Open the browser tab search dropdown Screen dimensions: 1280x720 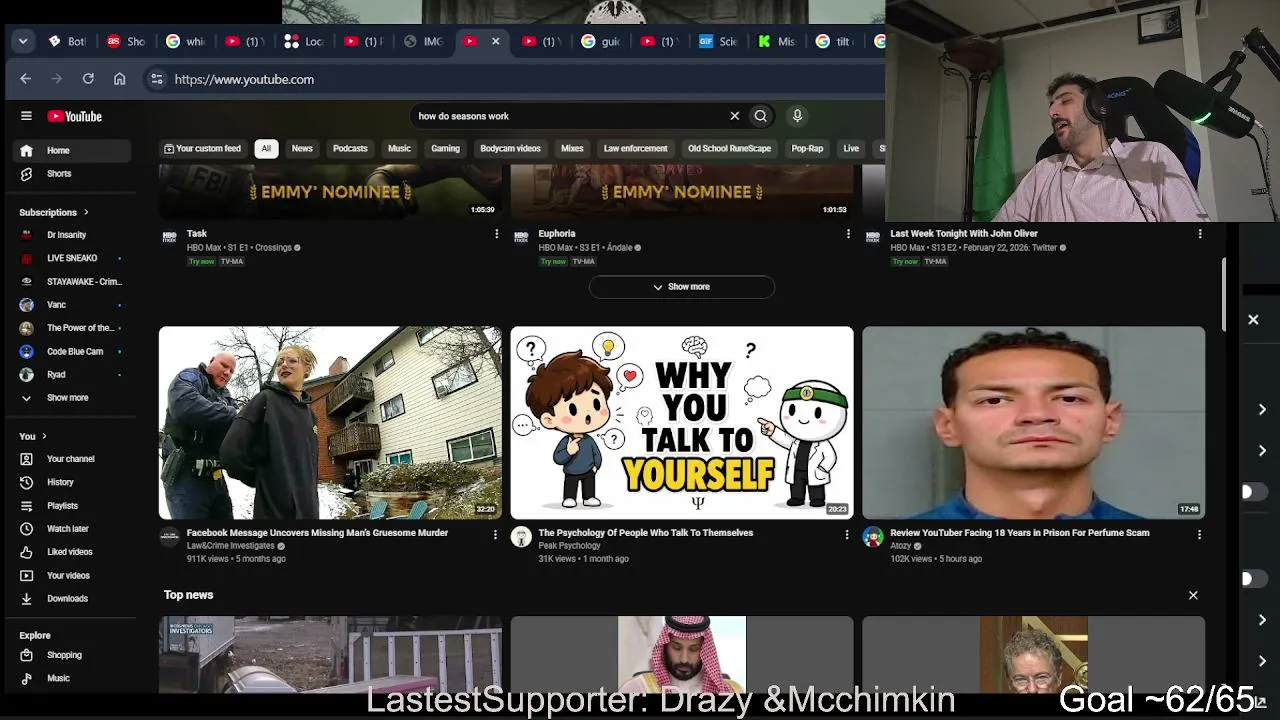[x=23, y=41]
